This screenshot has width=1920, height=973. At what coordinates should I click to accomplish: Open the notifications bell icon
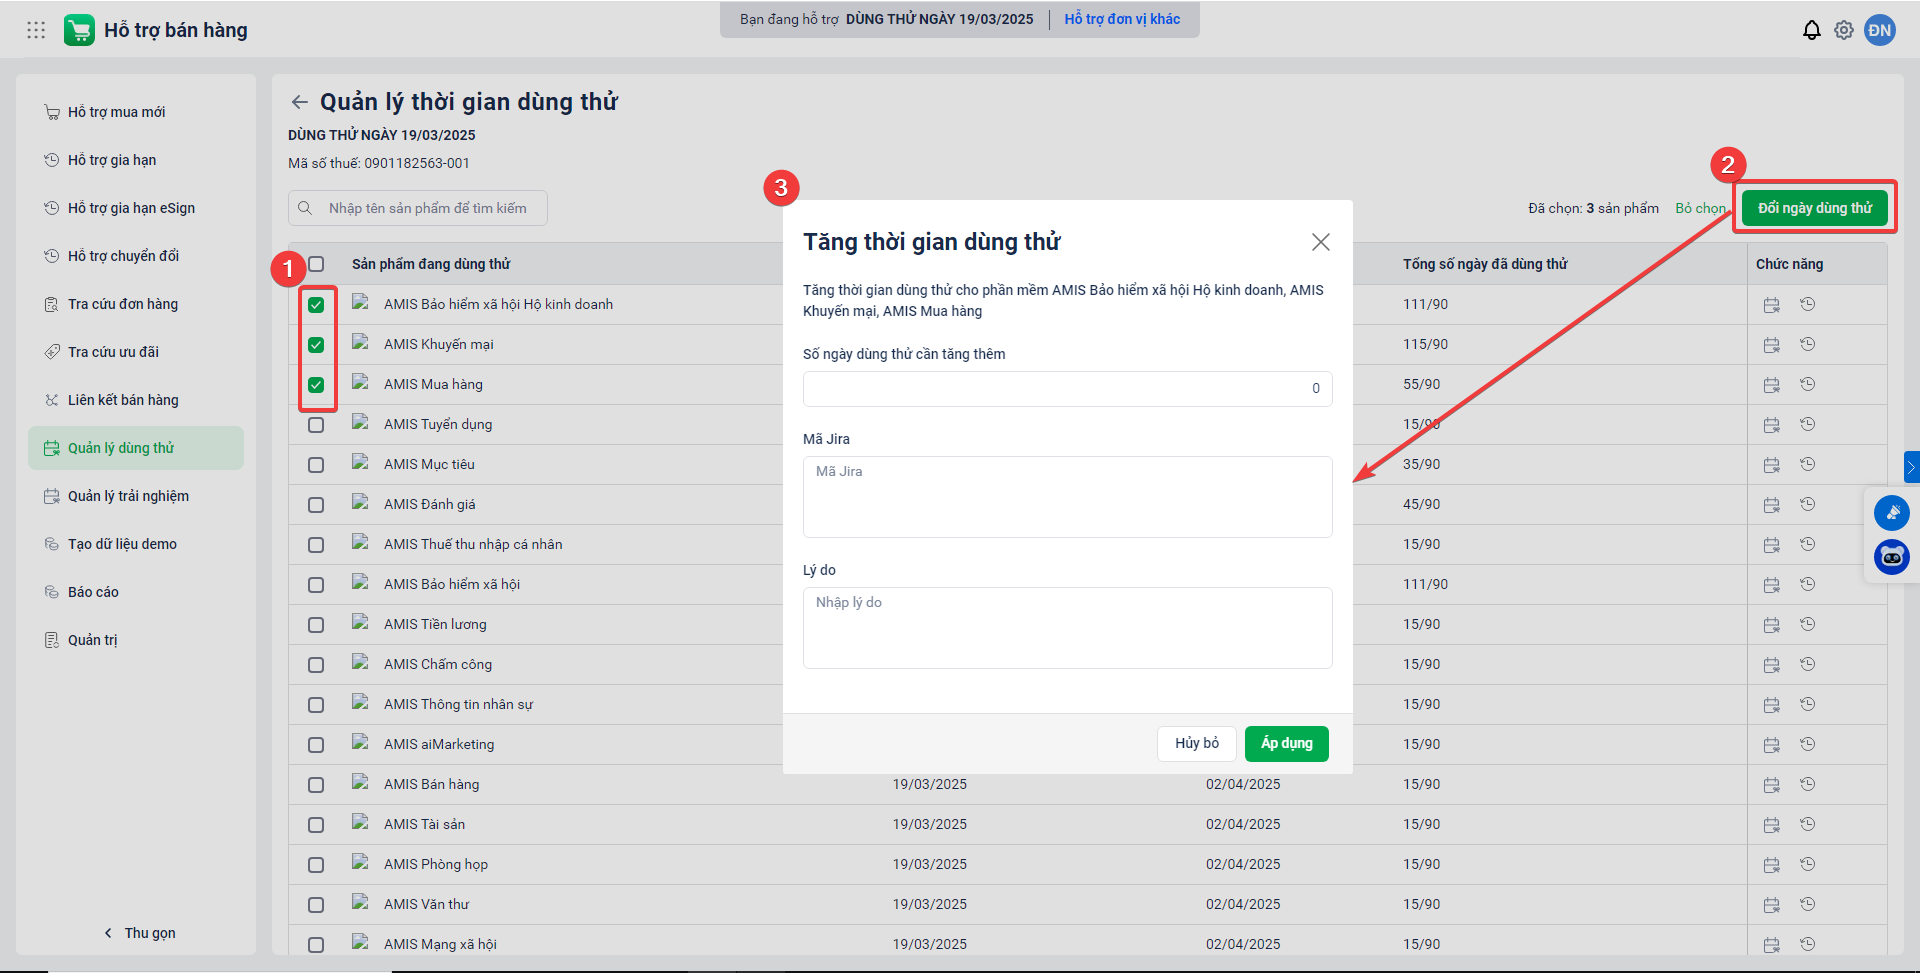point(1811,30)
